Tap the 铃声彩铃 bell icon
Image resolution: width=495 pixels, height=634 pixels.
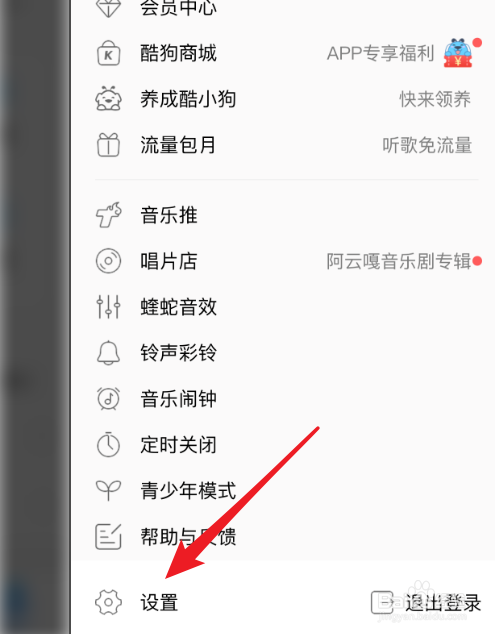tap(108, 353)
